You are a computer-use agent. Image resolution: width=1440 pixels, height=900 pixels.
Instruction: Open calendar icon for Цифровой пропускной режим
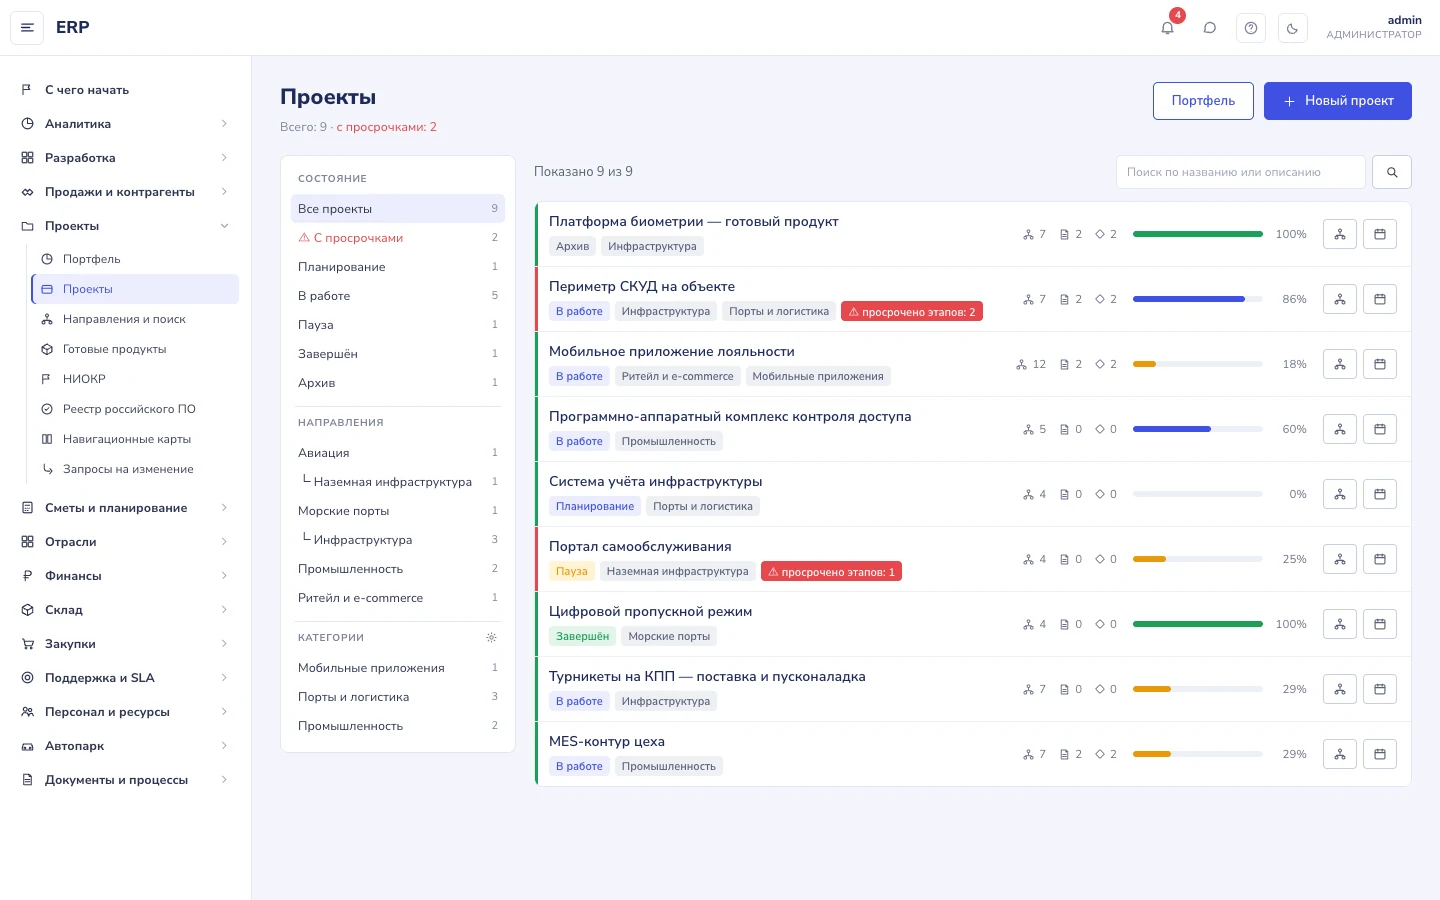click(1380, 624)
